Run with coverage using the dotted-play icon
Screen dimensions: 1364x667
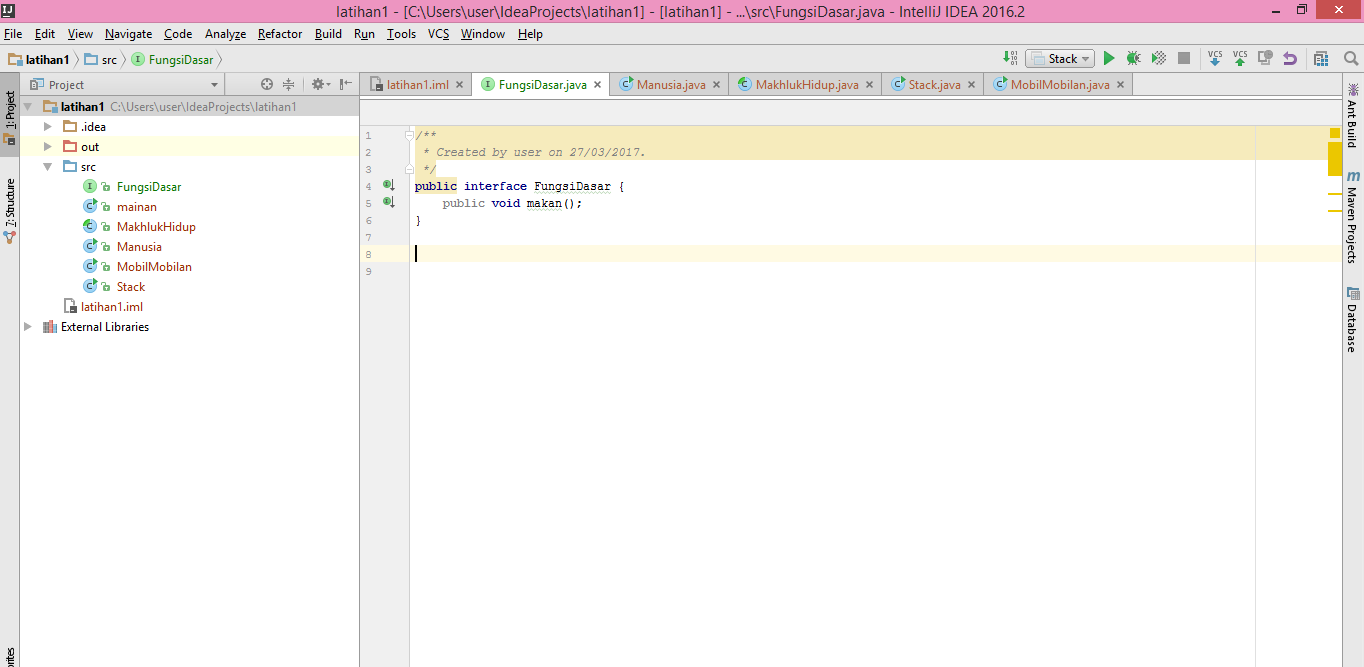tap(1158, 58)
